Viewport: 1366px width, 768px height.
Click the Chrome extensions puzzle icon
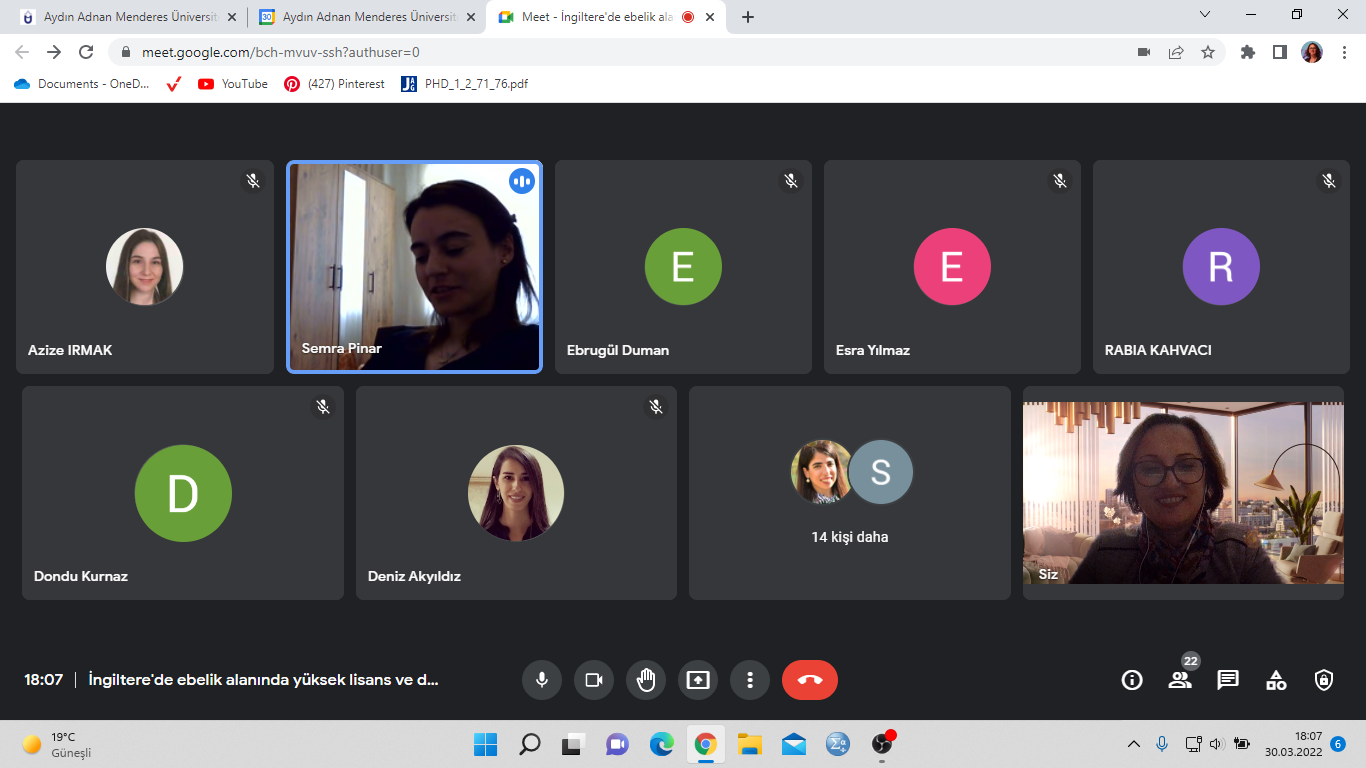pyautogui.click(x=1247, y=52)
